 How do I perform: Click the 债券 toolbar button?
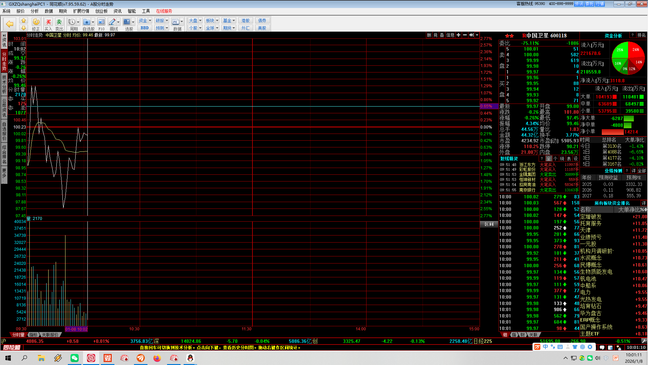(x=262, y=21)
